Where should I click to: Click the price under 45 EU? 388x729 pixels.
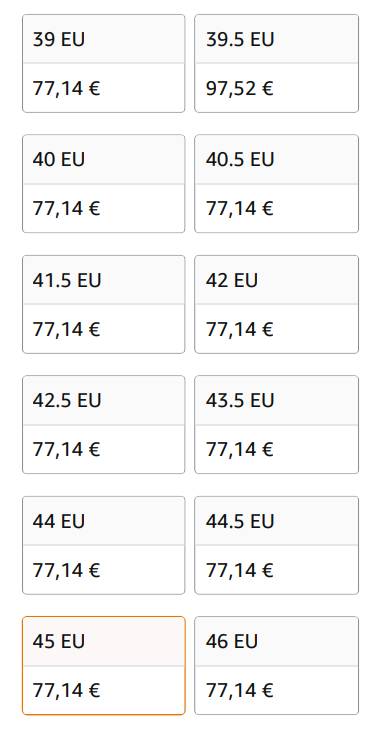tap(66, 690)
